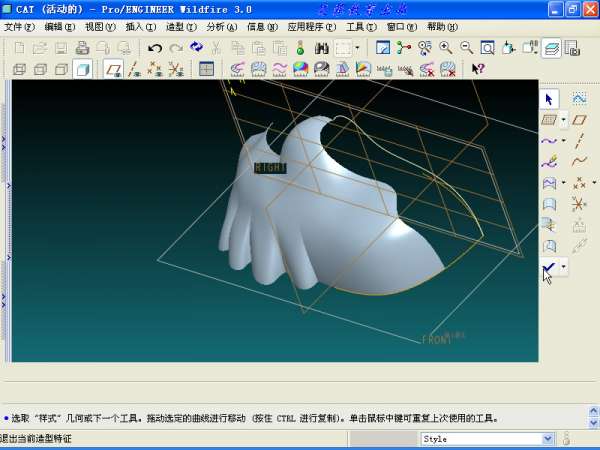Image resolution: width=600 pixels, height=450 pixels.
Task: Toggle shaded display mode
Action: coord(82,69)
